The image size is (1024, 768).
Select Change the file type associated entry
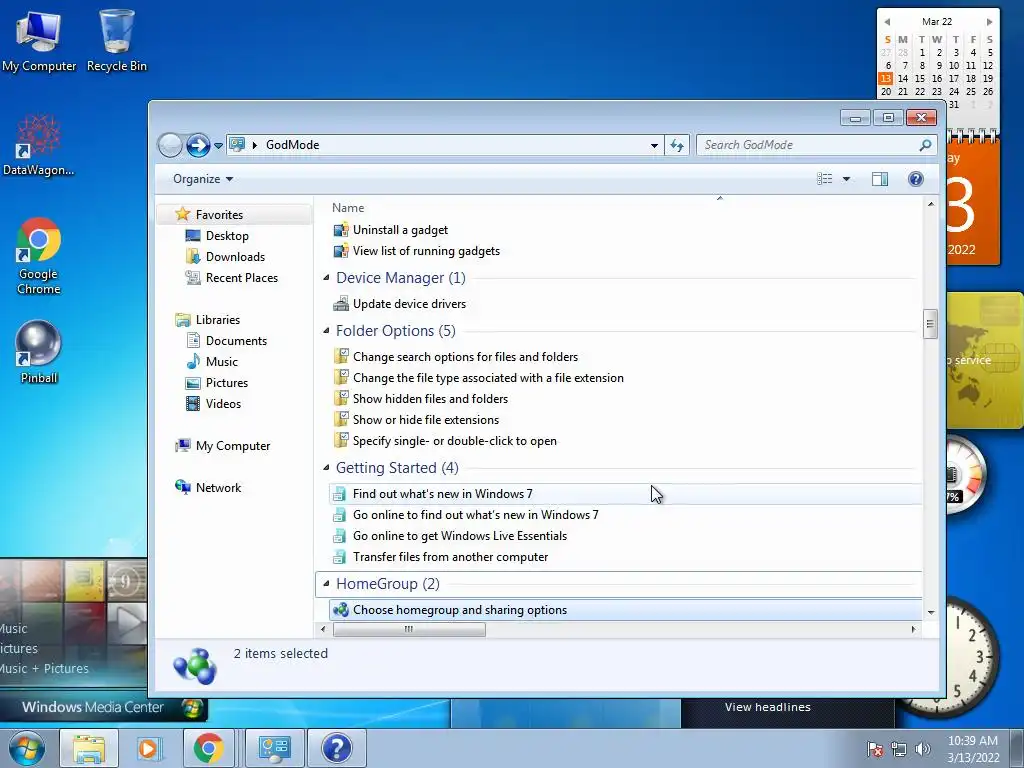(x=488, y=377)
